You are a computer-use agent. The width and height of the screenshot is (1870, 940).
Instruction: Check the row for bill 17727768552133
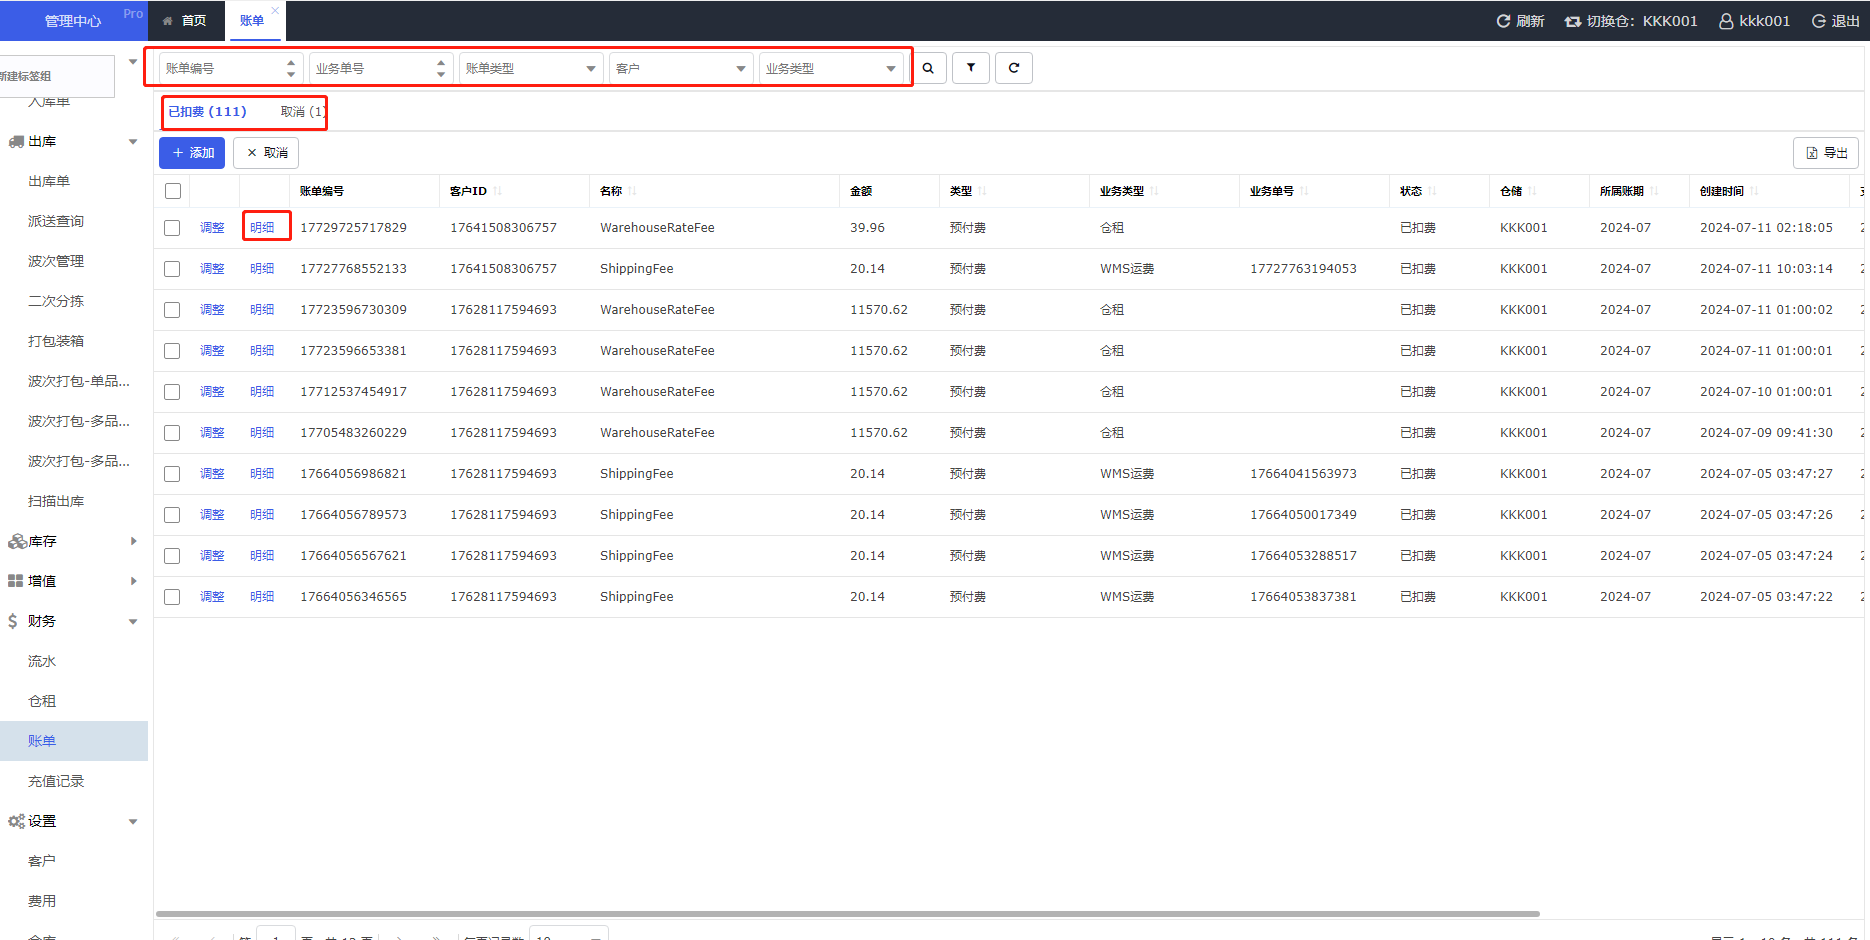172,269
